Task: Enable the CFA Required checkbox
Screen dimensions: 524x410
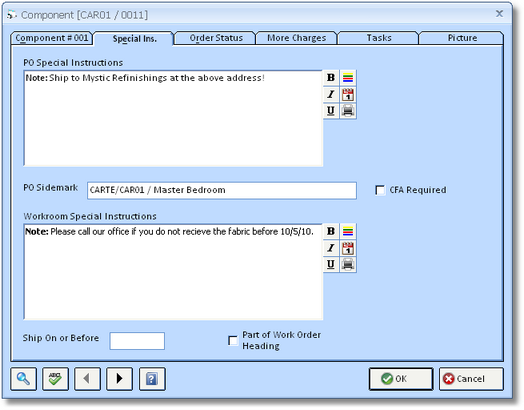Action: [x=380, y=190]
